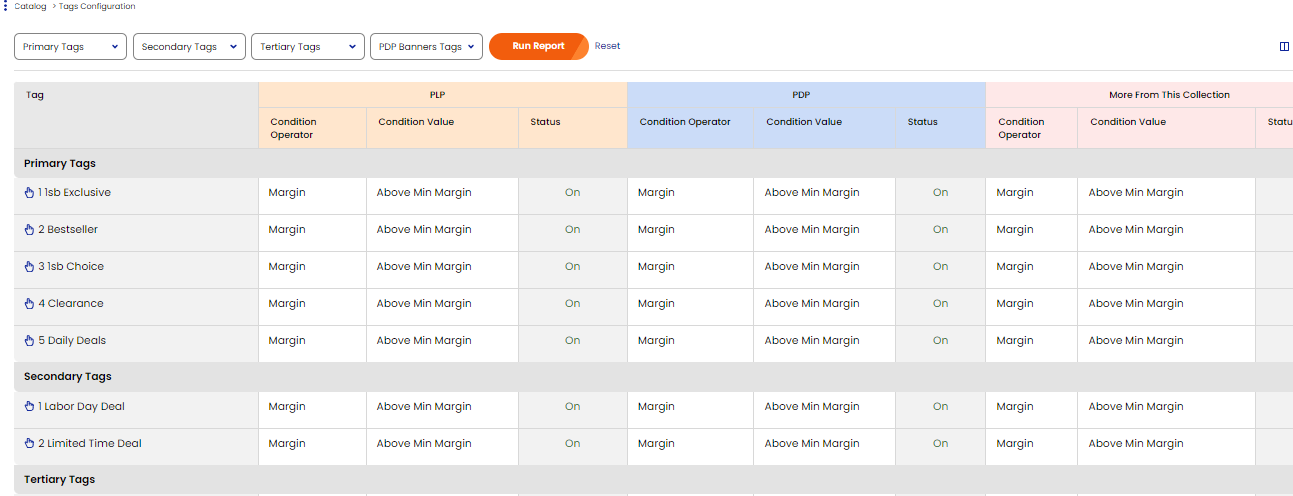Open the Primary Tags dropdown
Screen dimensions: 1293x496
point(70,47)
